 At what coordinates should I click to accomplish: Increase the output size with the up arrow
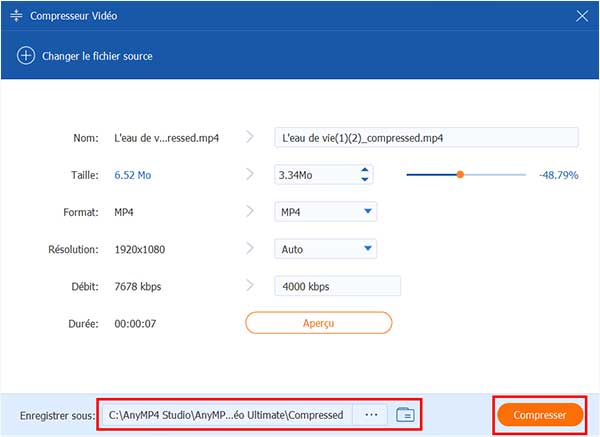(364, 170)
